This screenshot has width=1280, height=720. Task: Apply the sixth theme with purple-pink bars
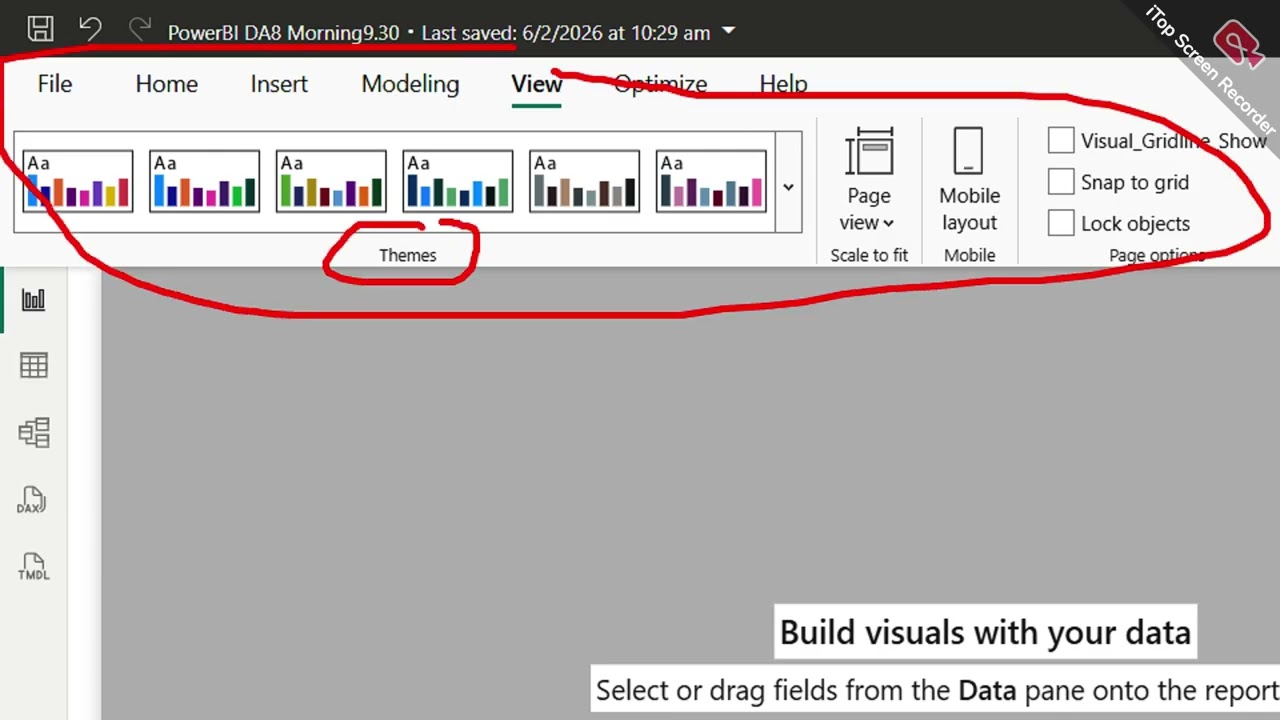pyautogui.click(x=711, y=181)
